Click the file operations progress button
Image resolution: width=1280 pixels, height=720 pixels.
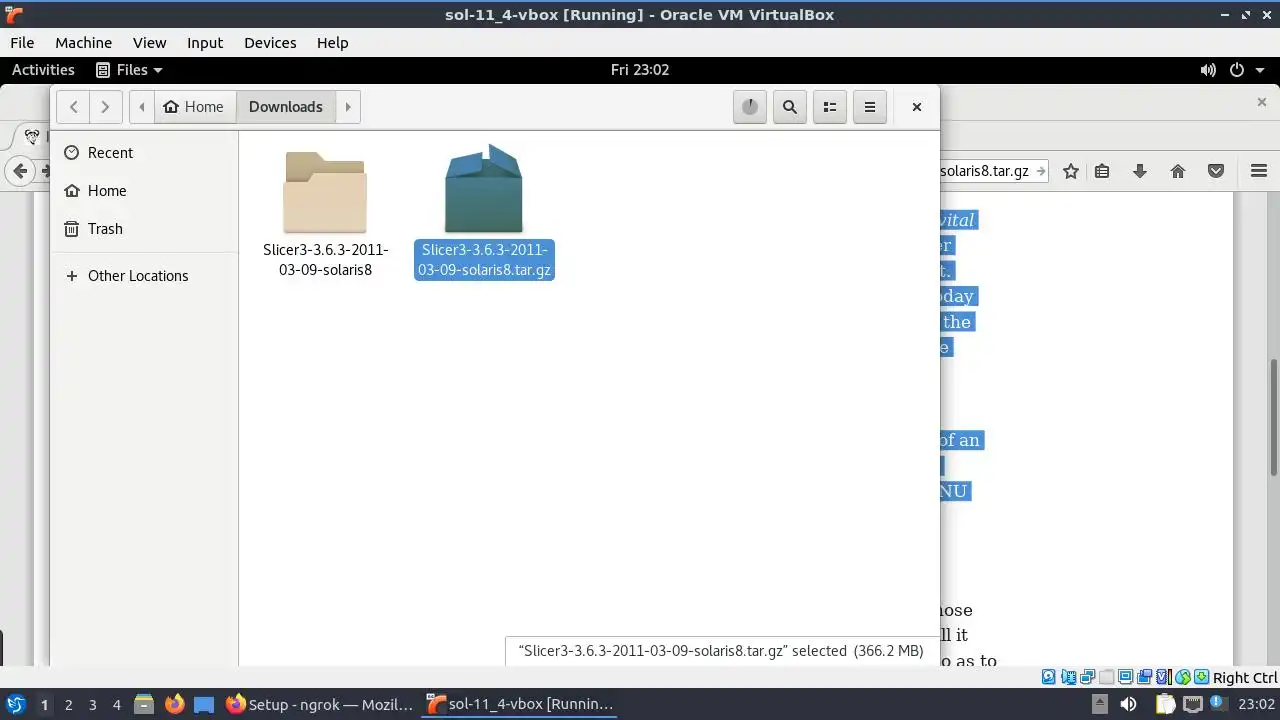(750, 107)
